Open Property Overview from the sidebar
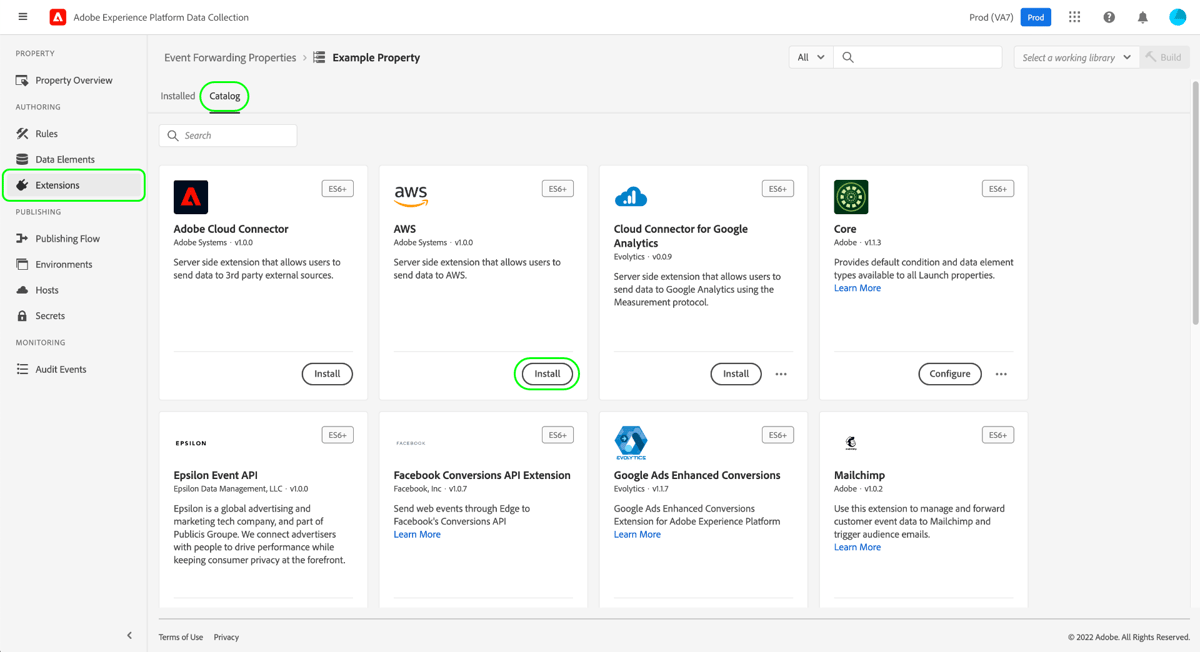 click(x=70, y=80)
